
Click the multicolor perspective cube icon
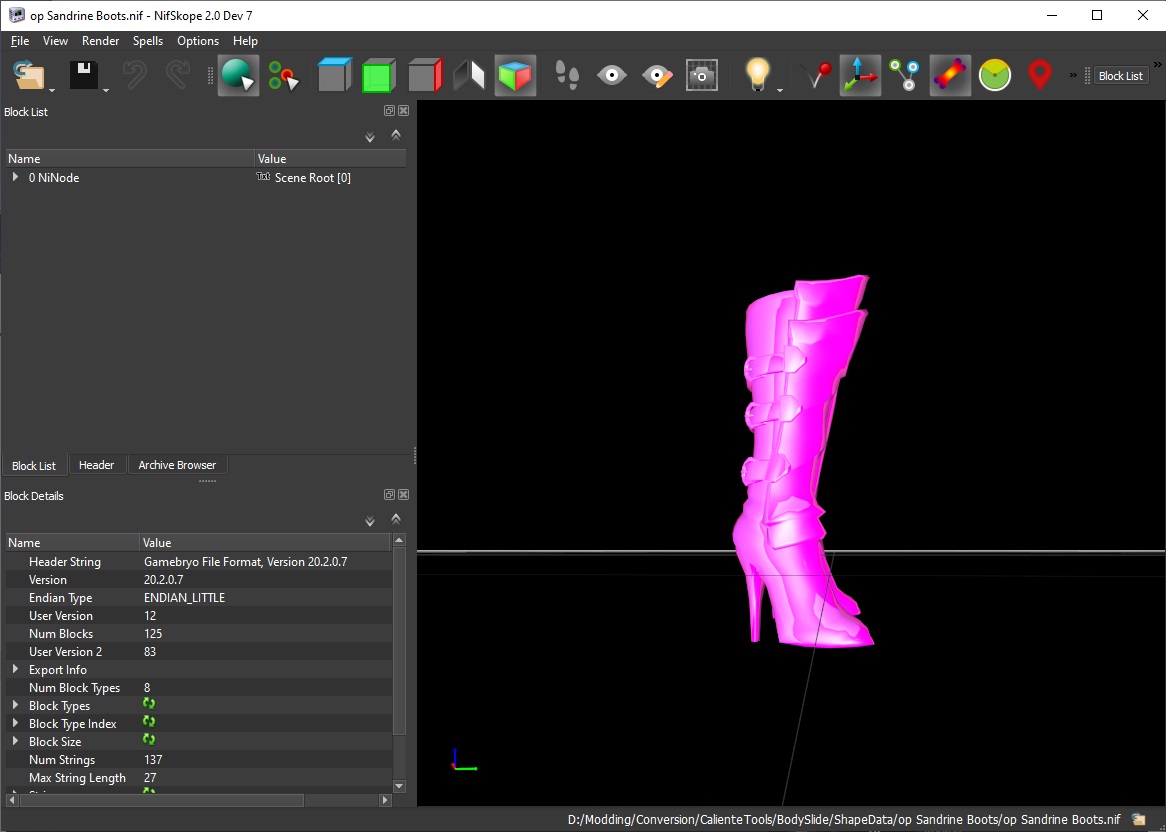click(x=515, y=76)
